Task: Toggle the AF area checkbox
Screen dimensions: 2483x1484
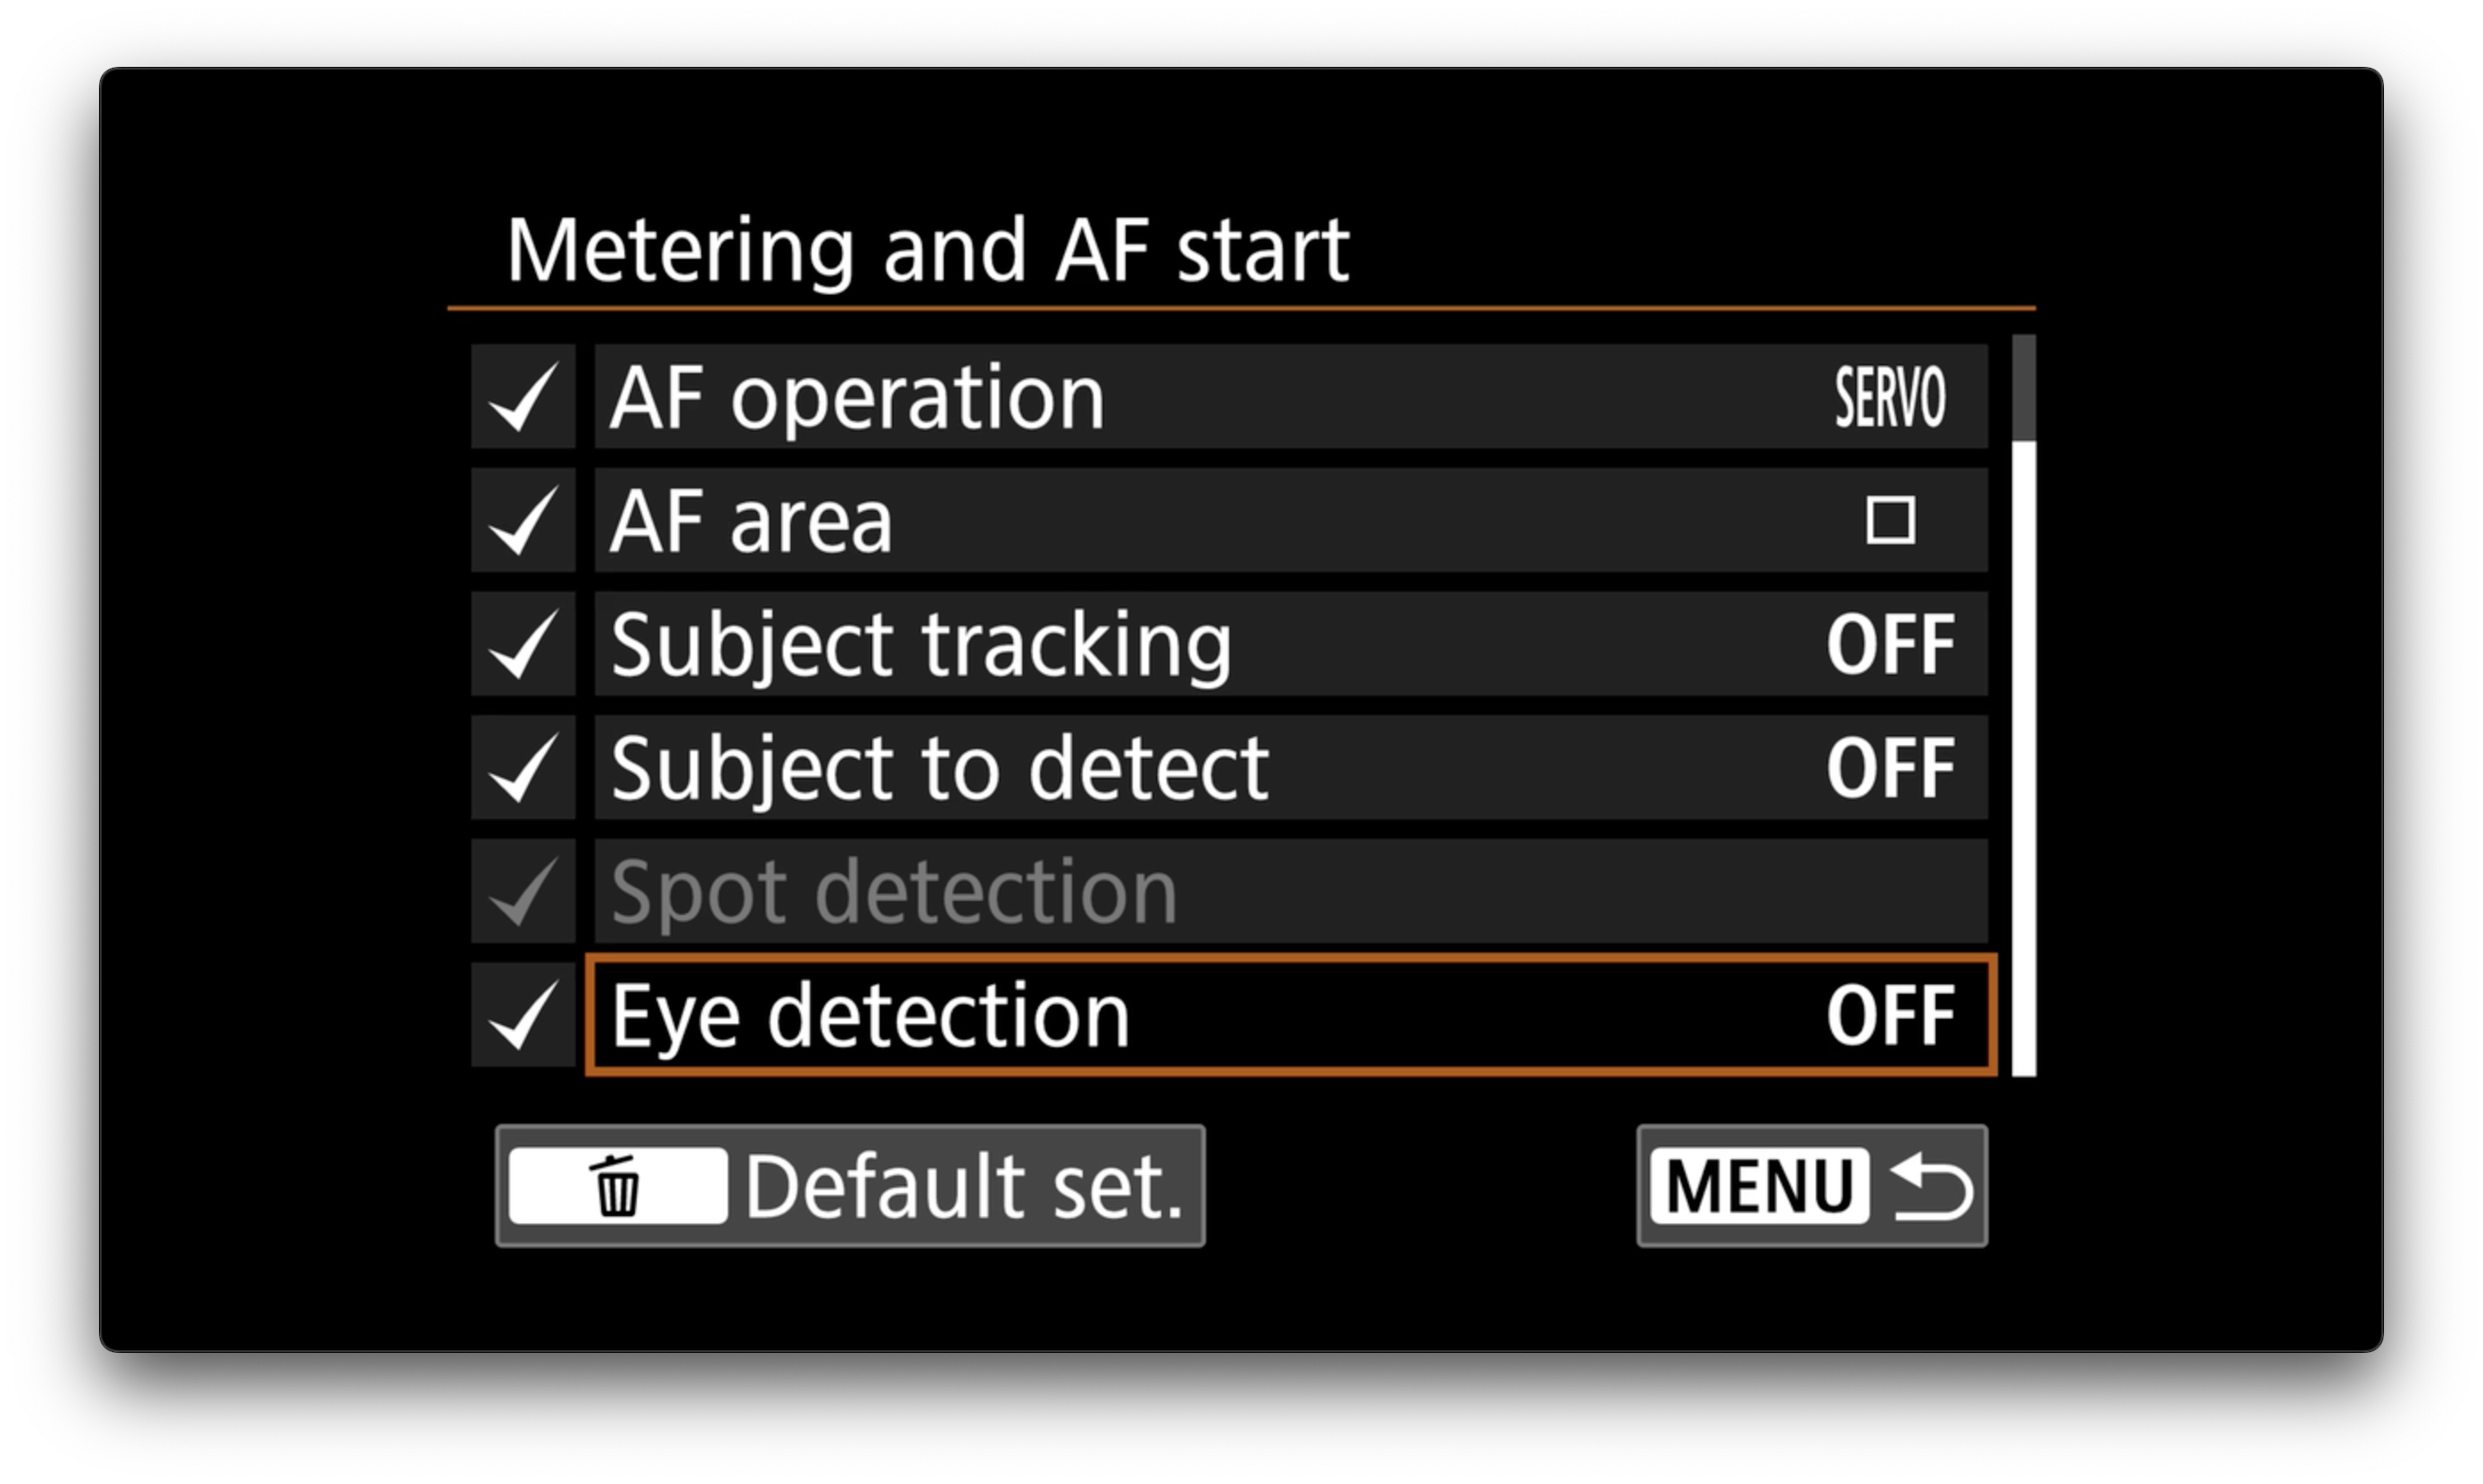Action: (x=523, y=521)
